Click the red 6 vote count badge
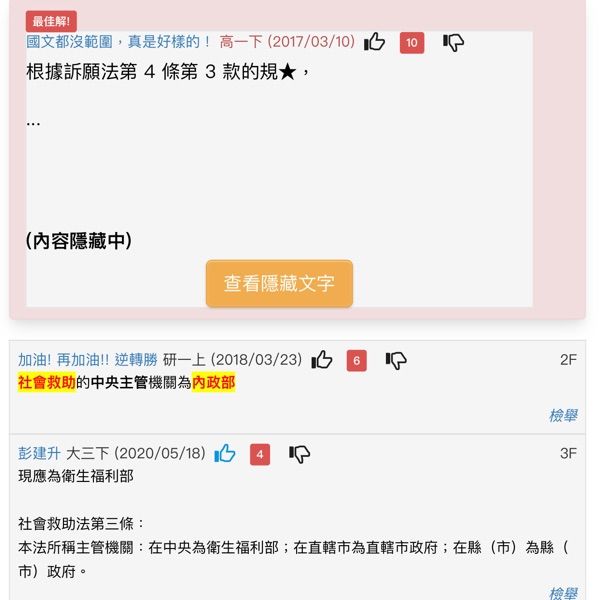This screenshot has height=600, width=600. pyautogui.click(x=356, y=360)
